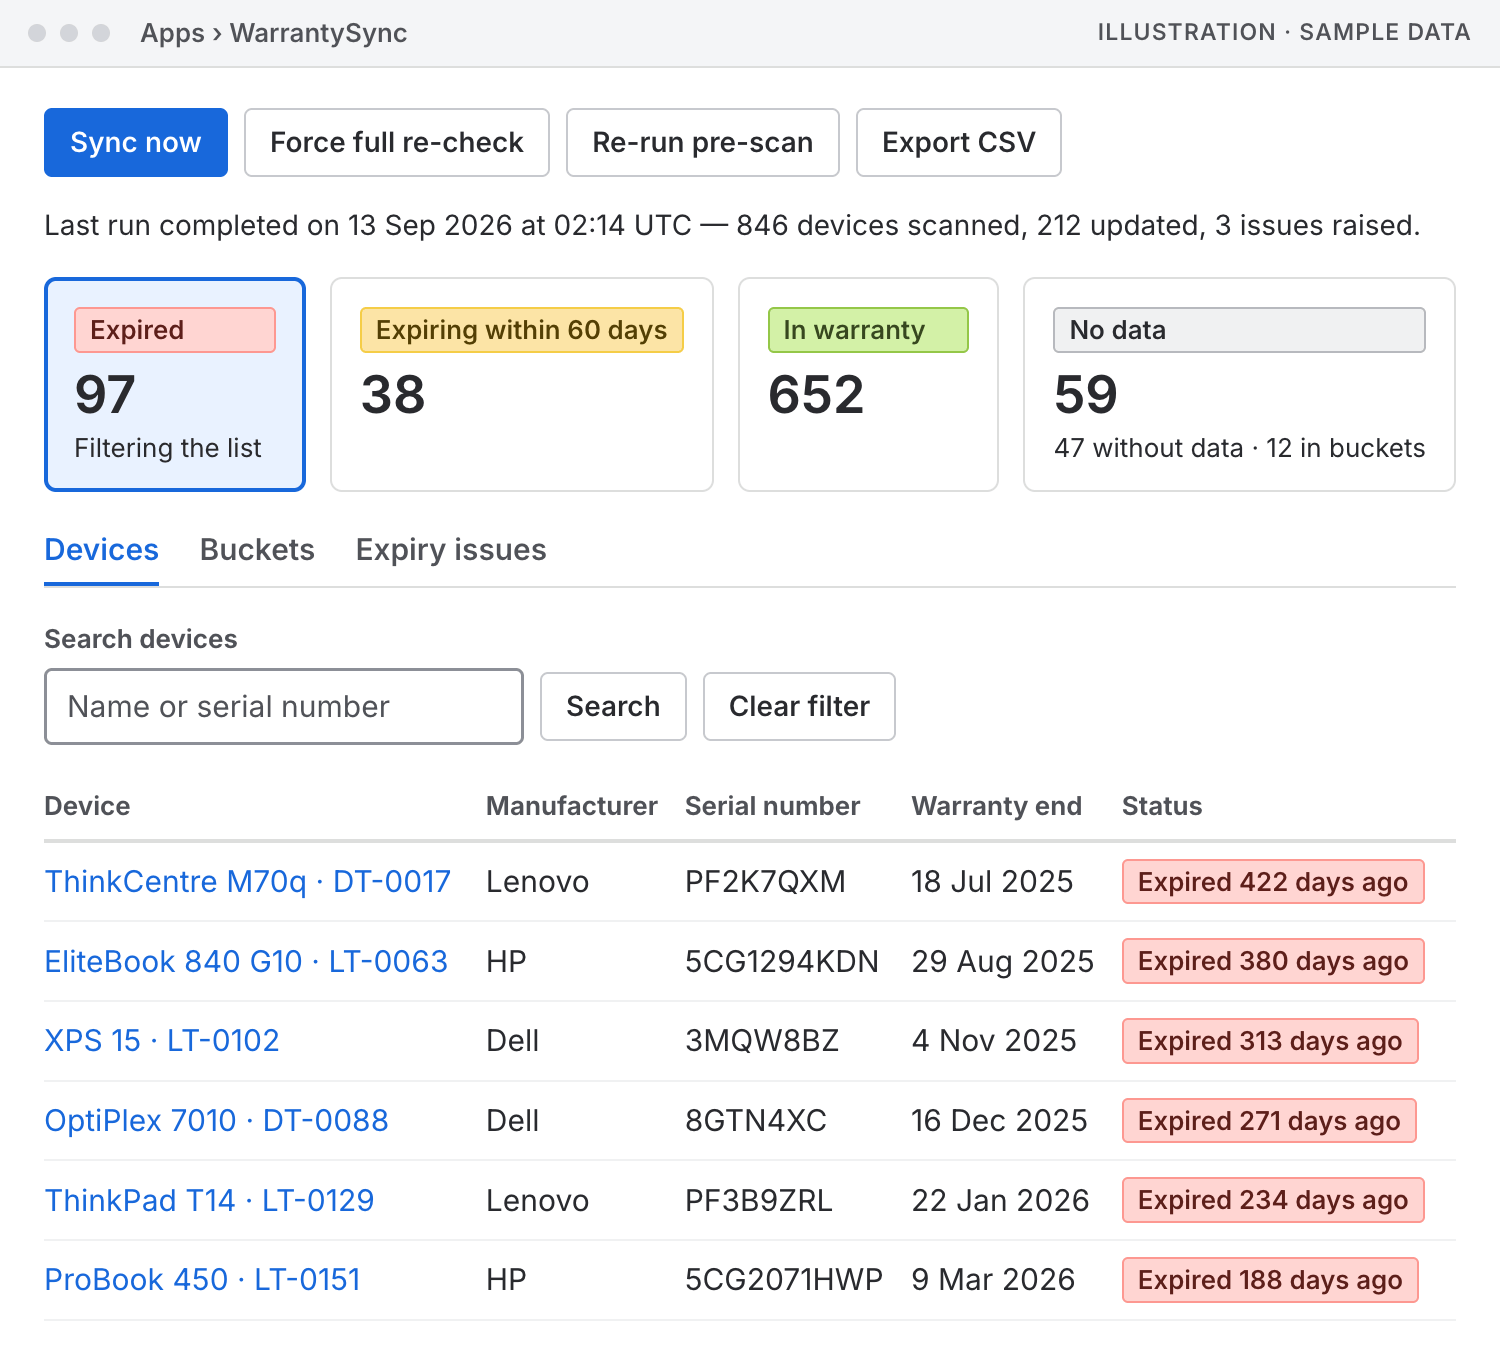Select serial number 3MQW8BZ
The width and height of the screenshot is (1500, 1370).
pos(762,1041)
